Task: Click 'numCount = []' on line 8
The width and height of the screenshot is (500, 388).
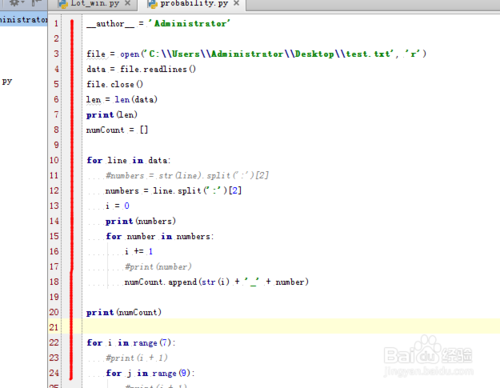Action: (117, 130)
